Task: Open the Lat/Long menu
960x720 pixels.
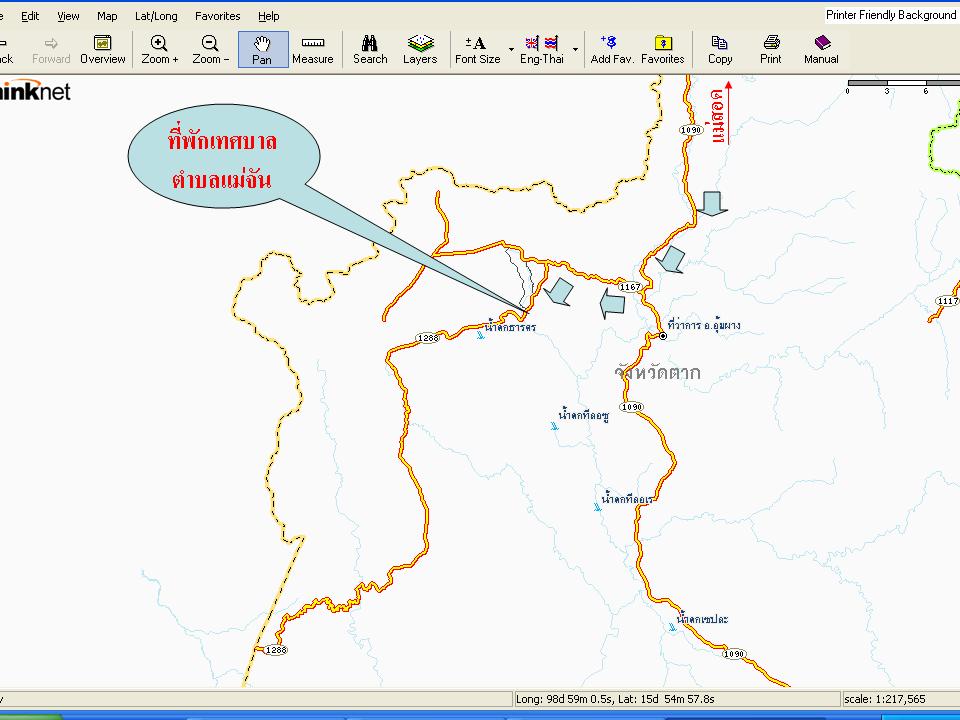Action: coord(156,16)
